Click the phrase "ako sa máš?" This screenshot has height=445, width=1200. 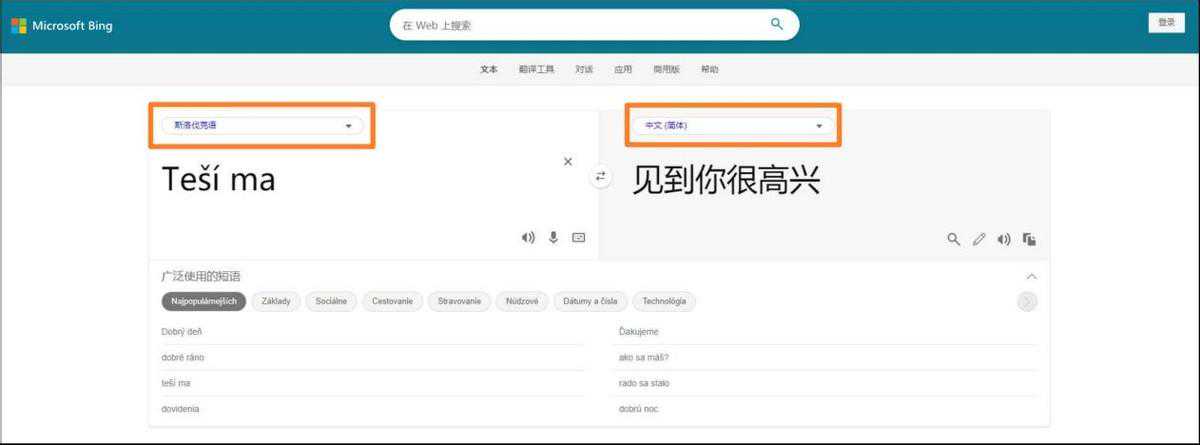pos(644,357)
